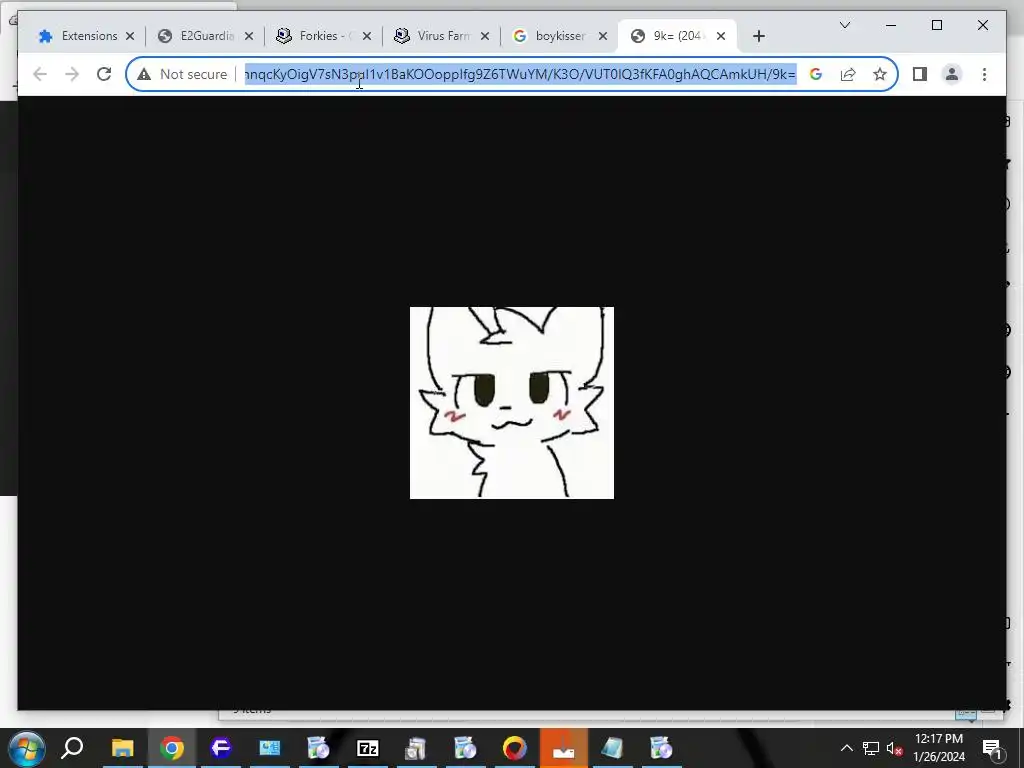Close the boykisser tab
The height and width of the screenshot is (768, 1024).
pyautogui.click(x=603, y=37)
